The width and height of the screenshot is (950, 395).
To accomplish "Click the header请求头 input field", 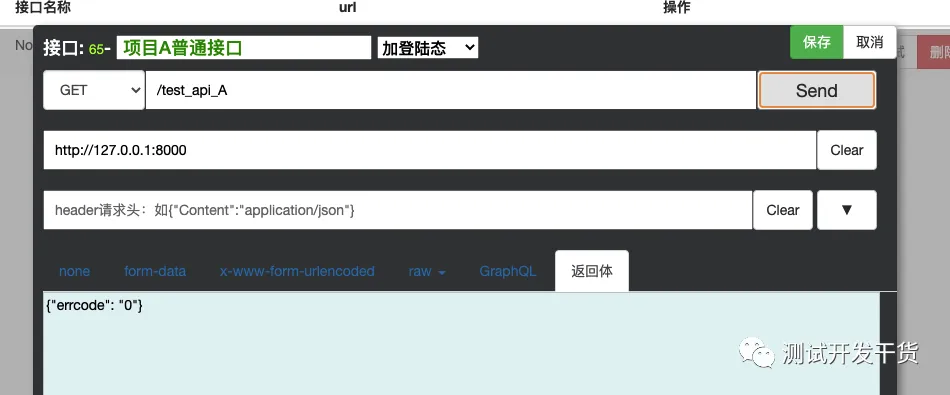I will pos(397,210).
